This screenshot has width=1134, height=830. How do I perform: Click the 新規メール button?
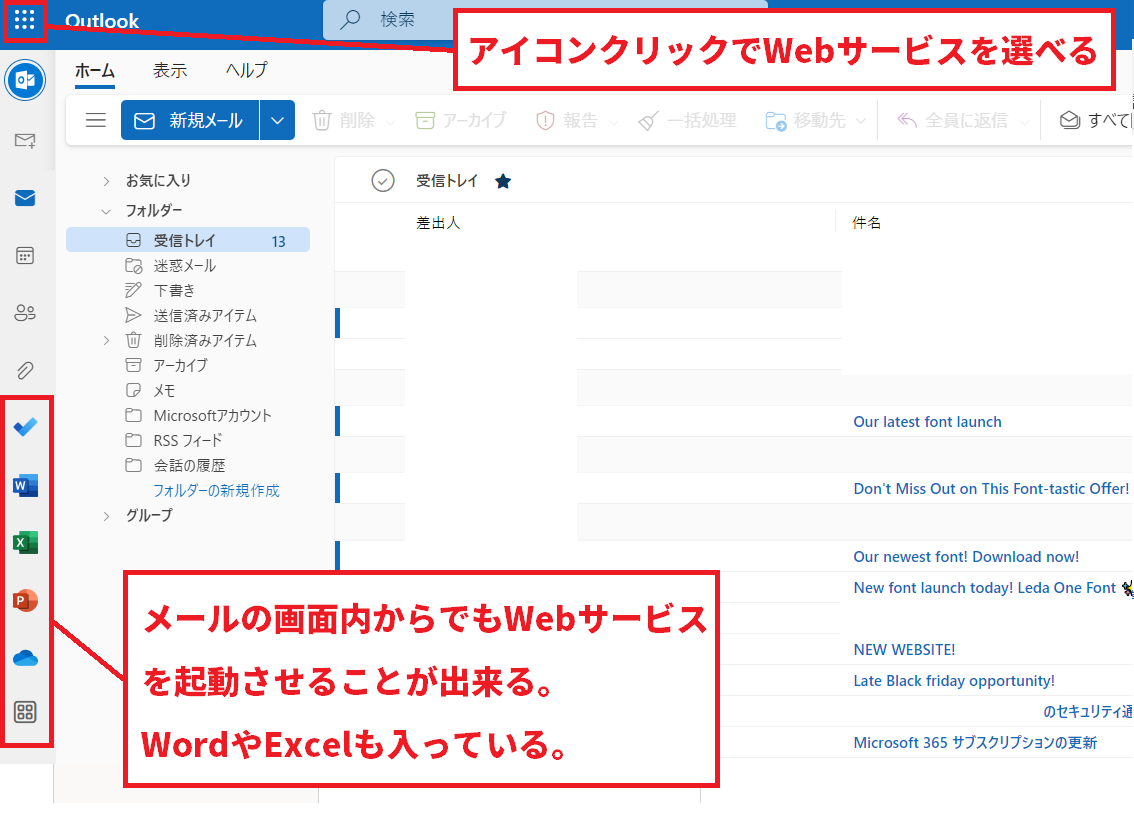190,120
